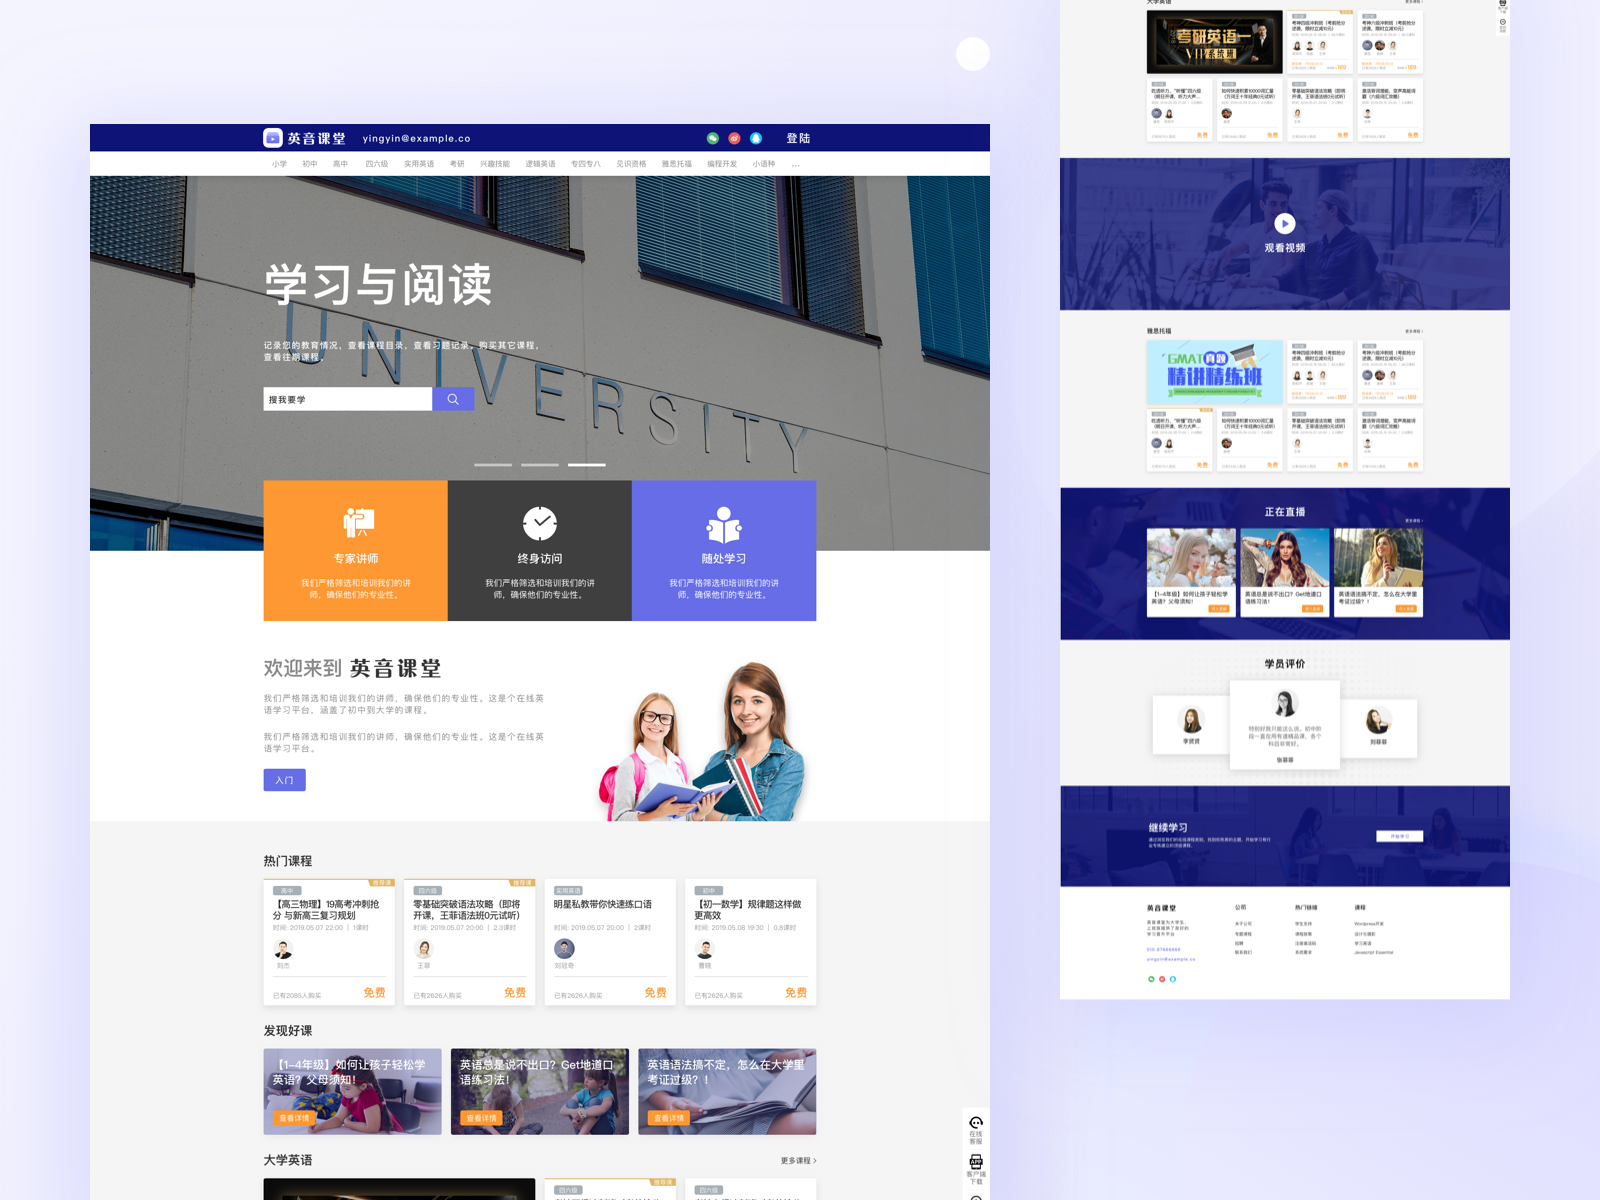Image resolution: width=1600 pixels, height=1200 pixels.
Task: Click the 登陆 login button
Action: (798, 138)
